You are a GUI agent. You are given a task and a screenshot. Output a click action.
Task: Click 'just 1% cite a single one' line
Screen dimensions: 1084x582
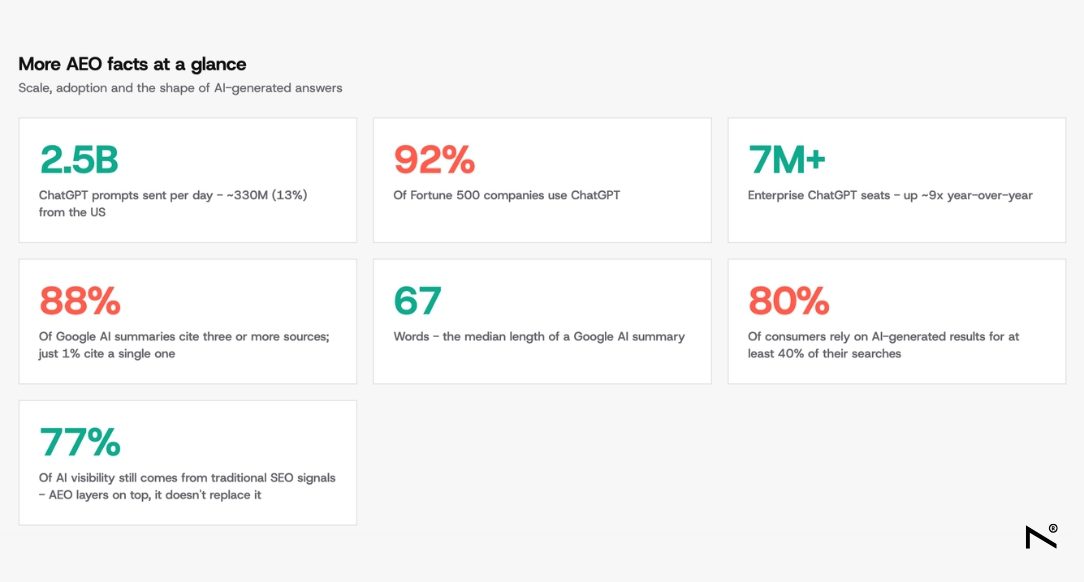107,353
